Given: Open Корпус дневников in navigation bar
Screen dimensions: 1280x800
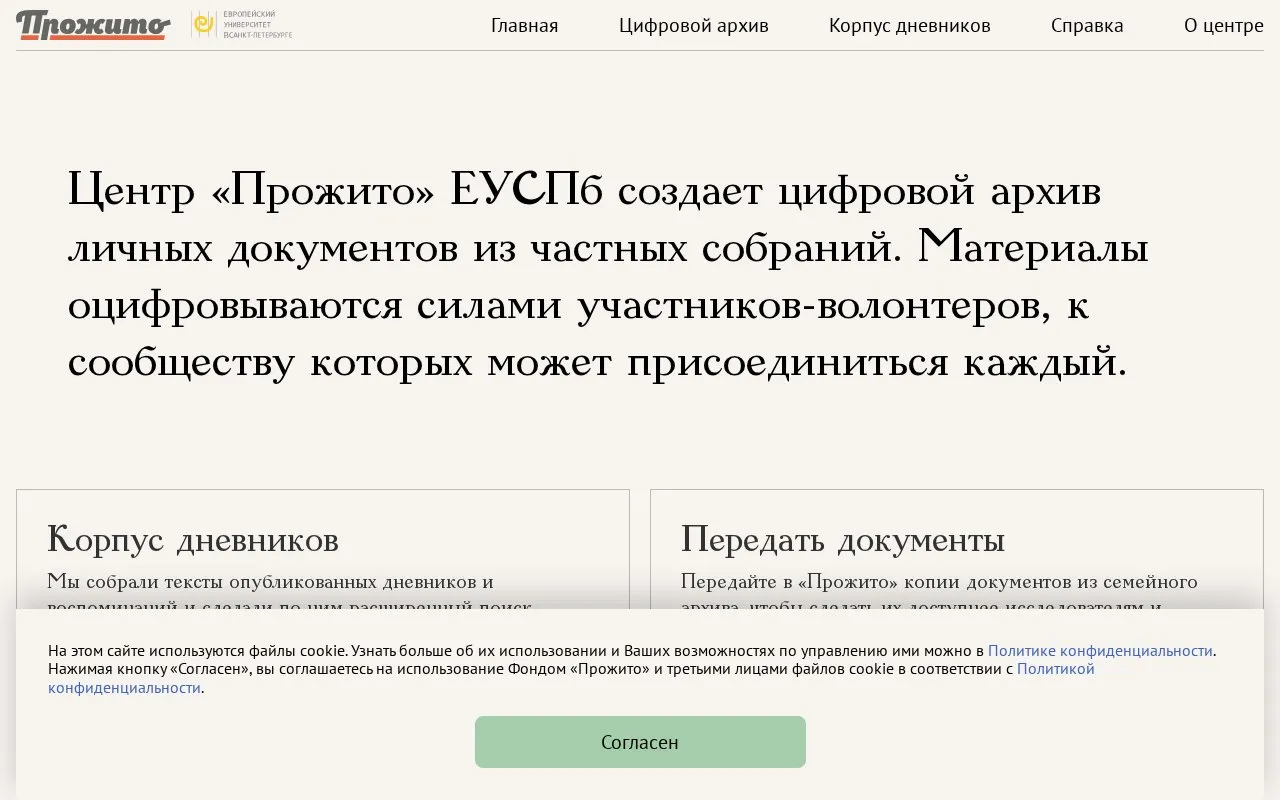Looking at the screenshot, I should pos(910,26).
